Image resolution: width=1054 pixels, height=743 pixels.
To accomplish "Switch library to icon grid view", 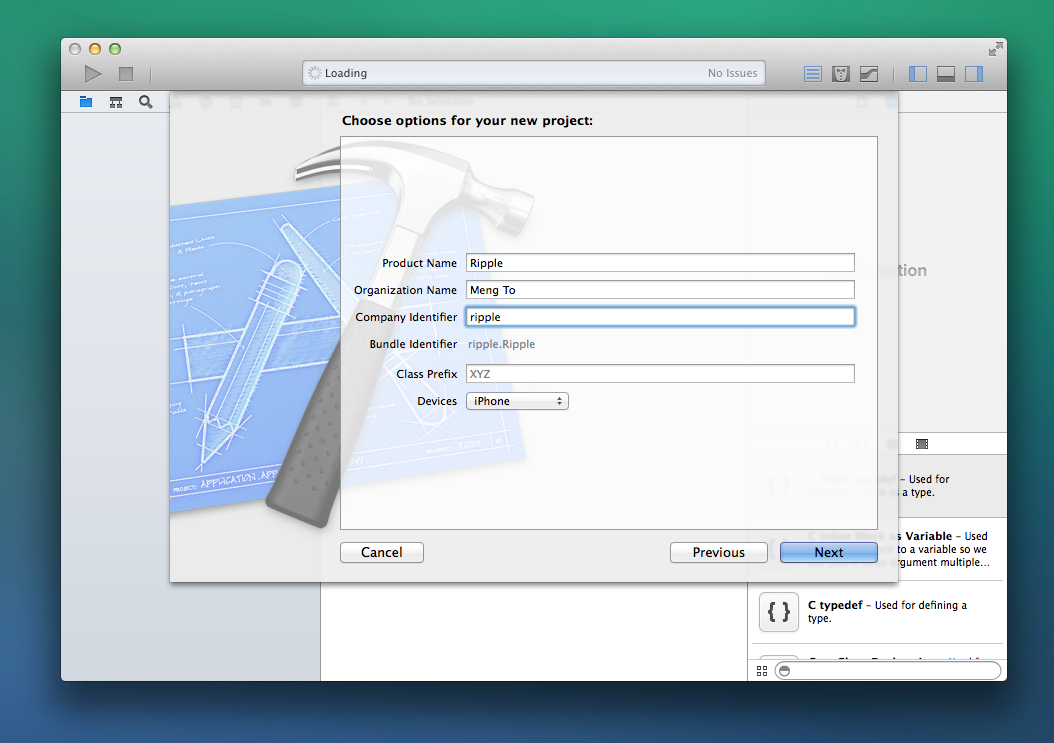I will click(x=762, y=671).
